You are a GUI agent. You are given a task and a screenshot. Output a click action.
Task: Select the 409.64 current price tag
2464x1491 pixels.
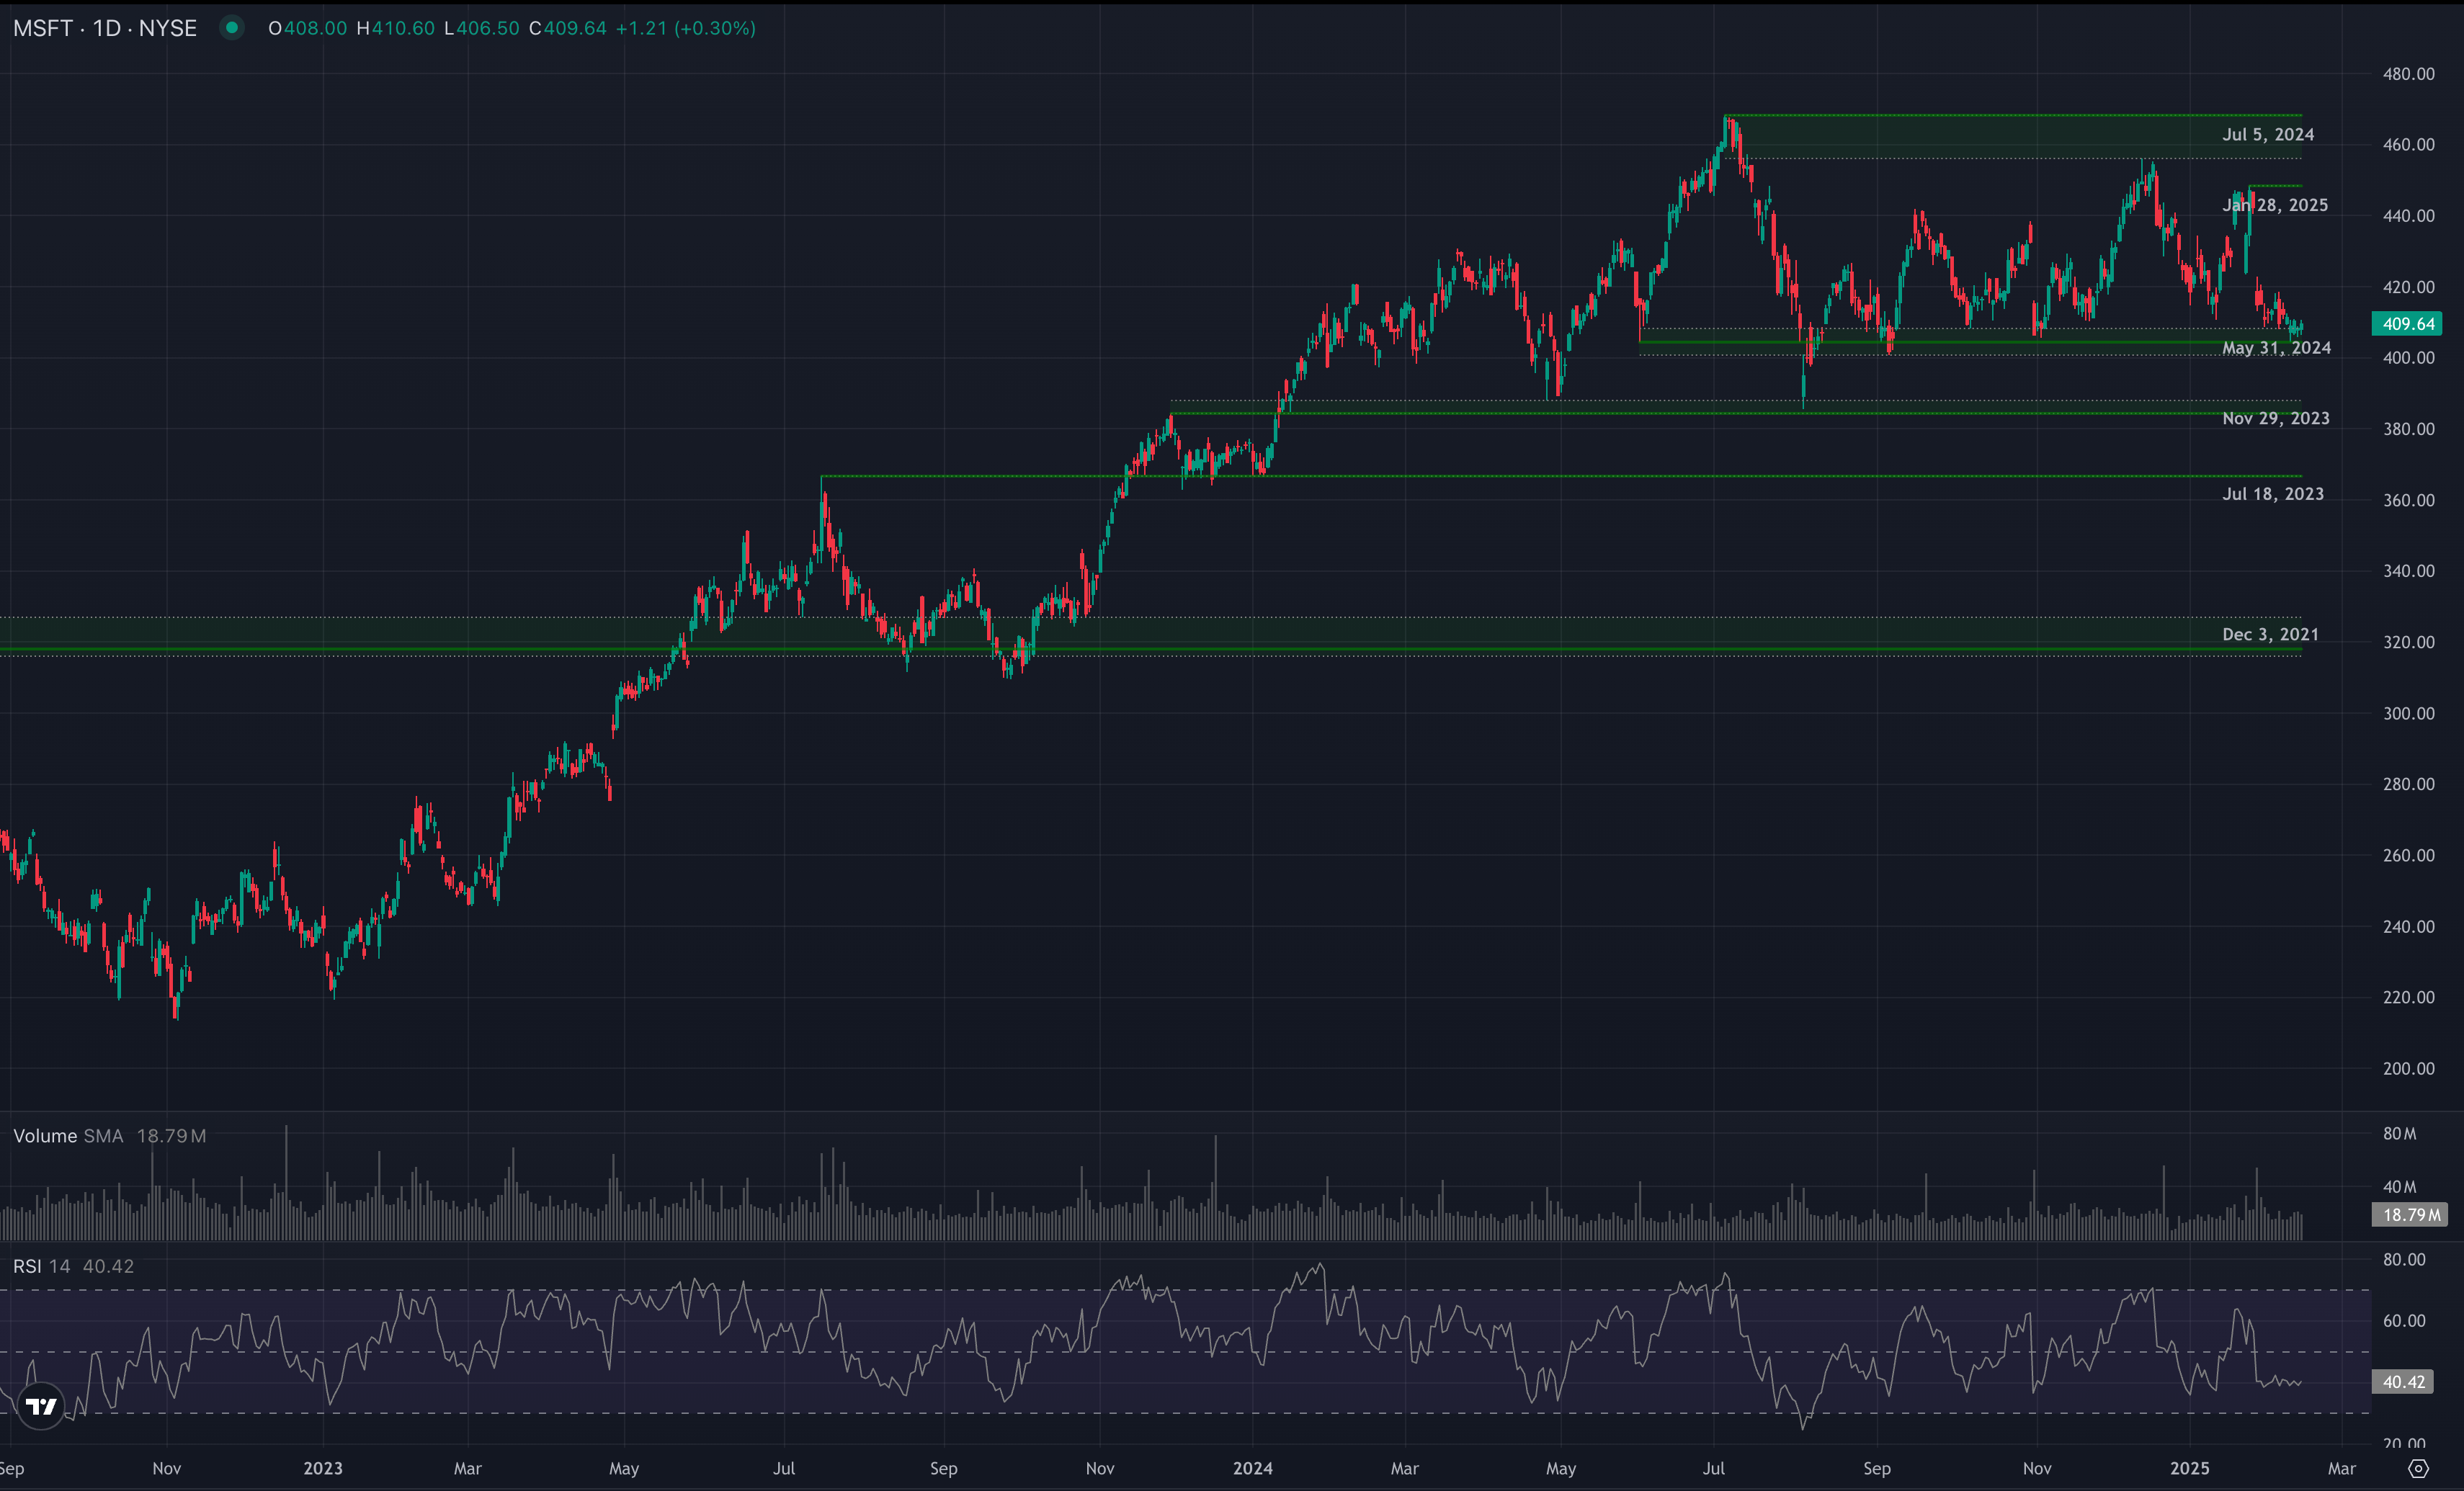pos(2407,324)
